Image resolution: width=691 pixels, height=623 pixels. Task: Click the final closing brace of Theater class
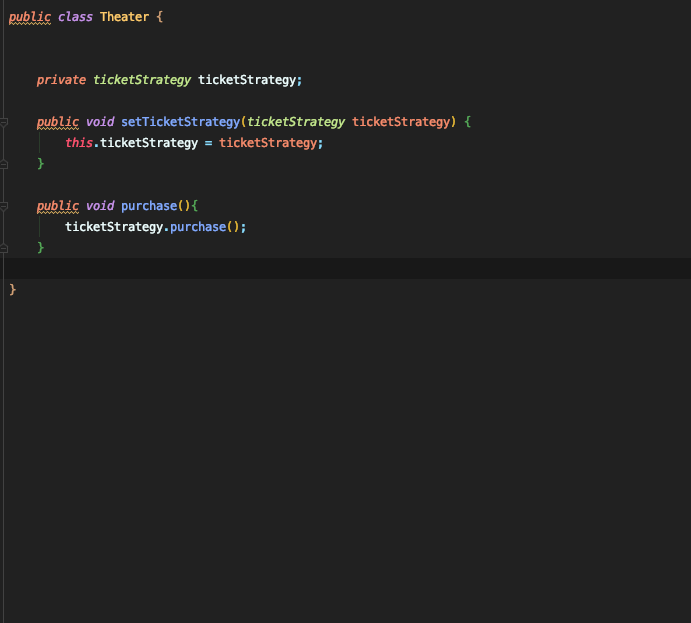(x=12, y=289)
